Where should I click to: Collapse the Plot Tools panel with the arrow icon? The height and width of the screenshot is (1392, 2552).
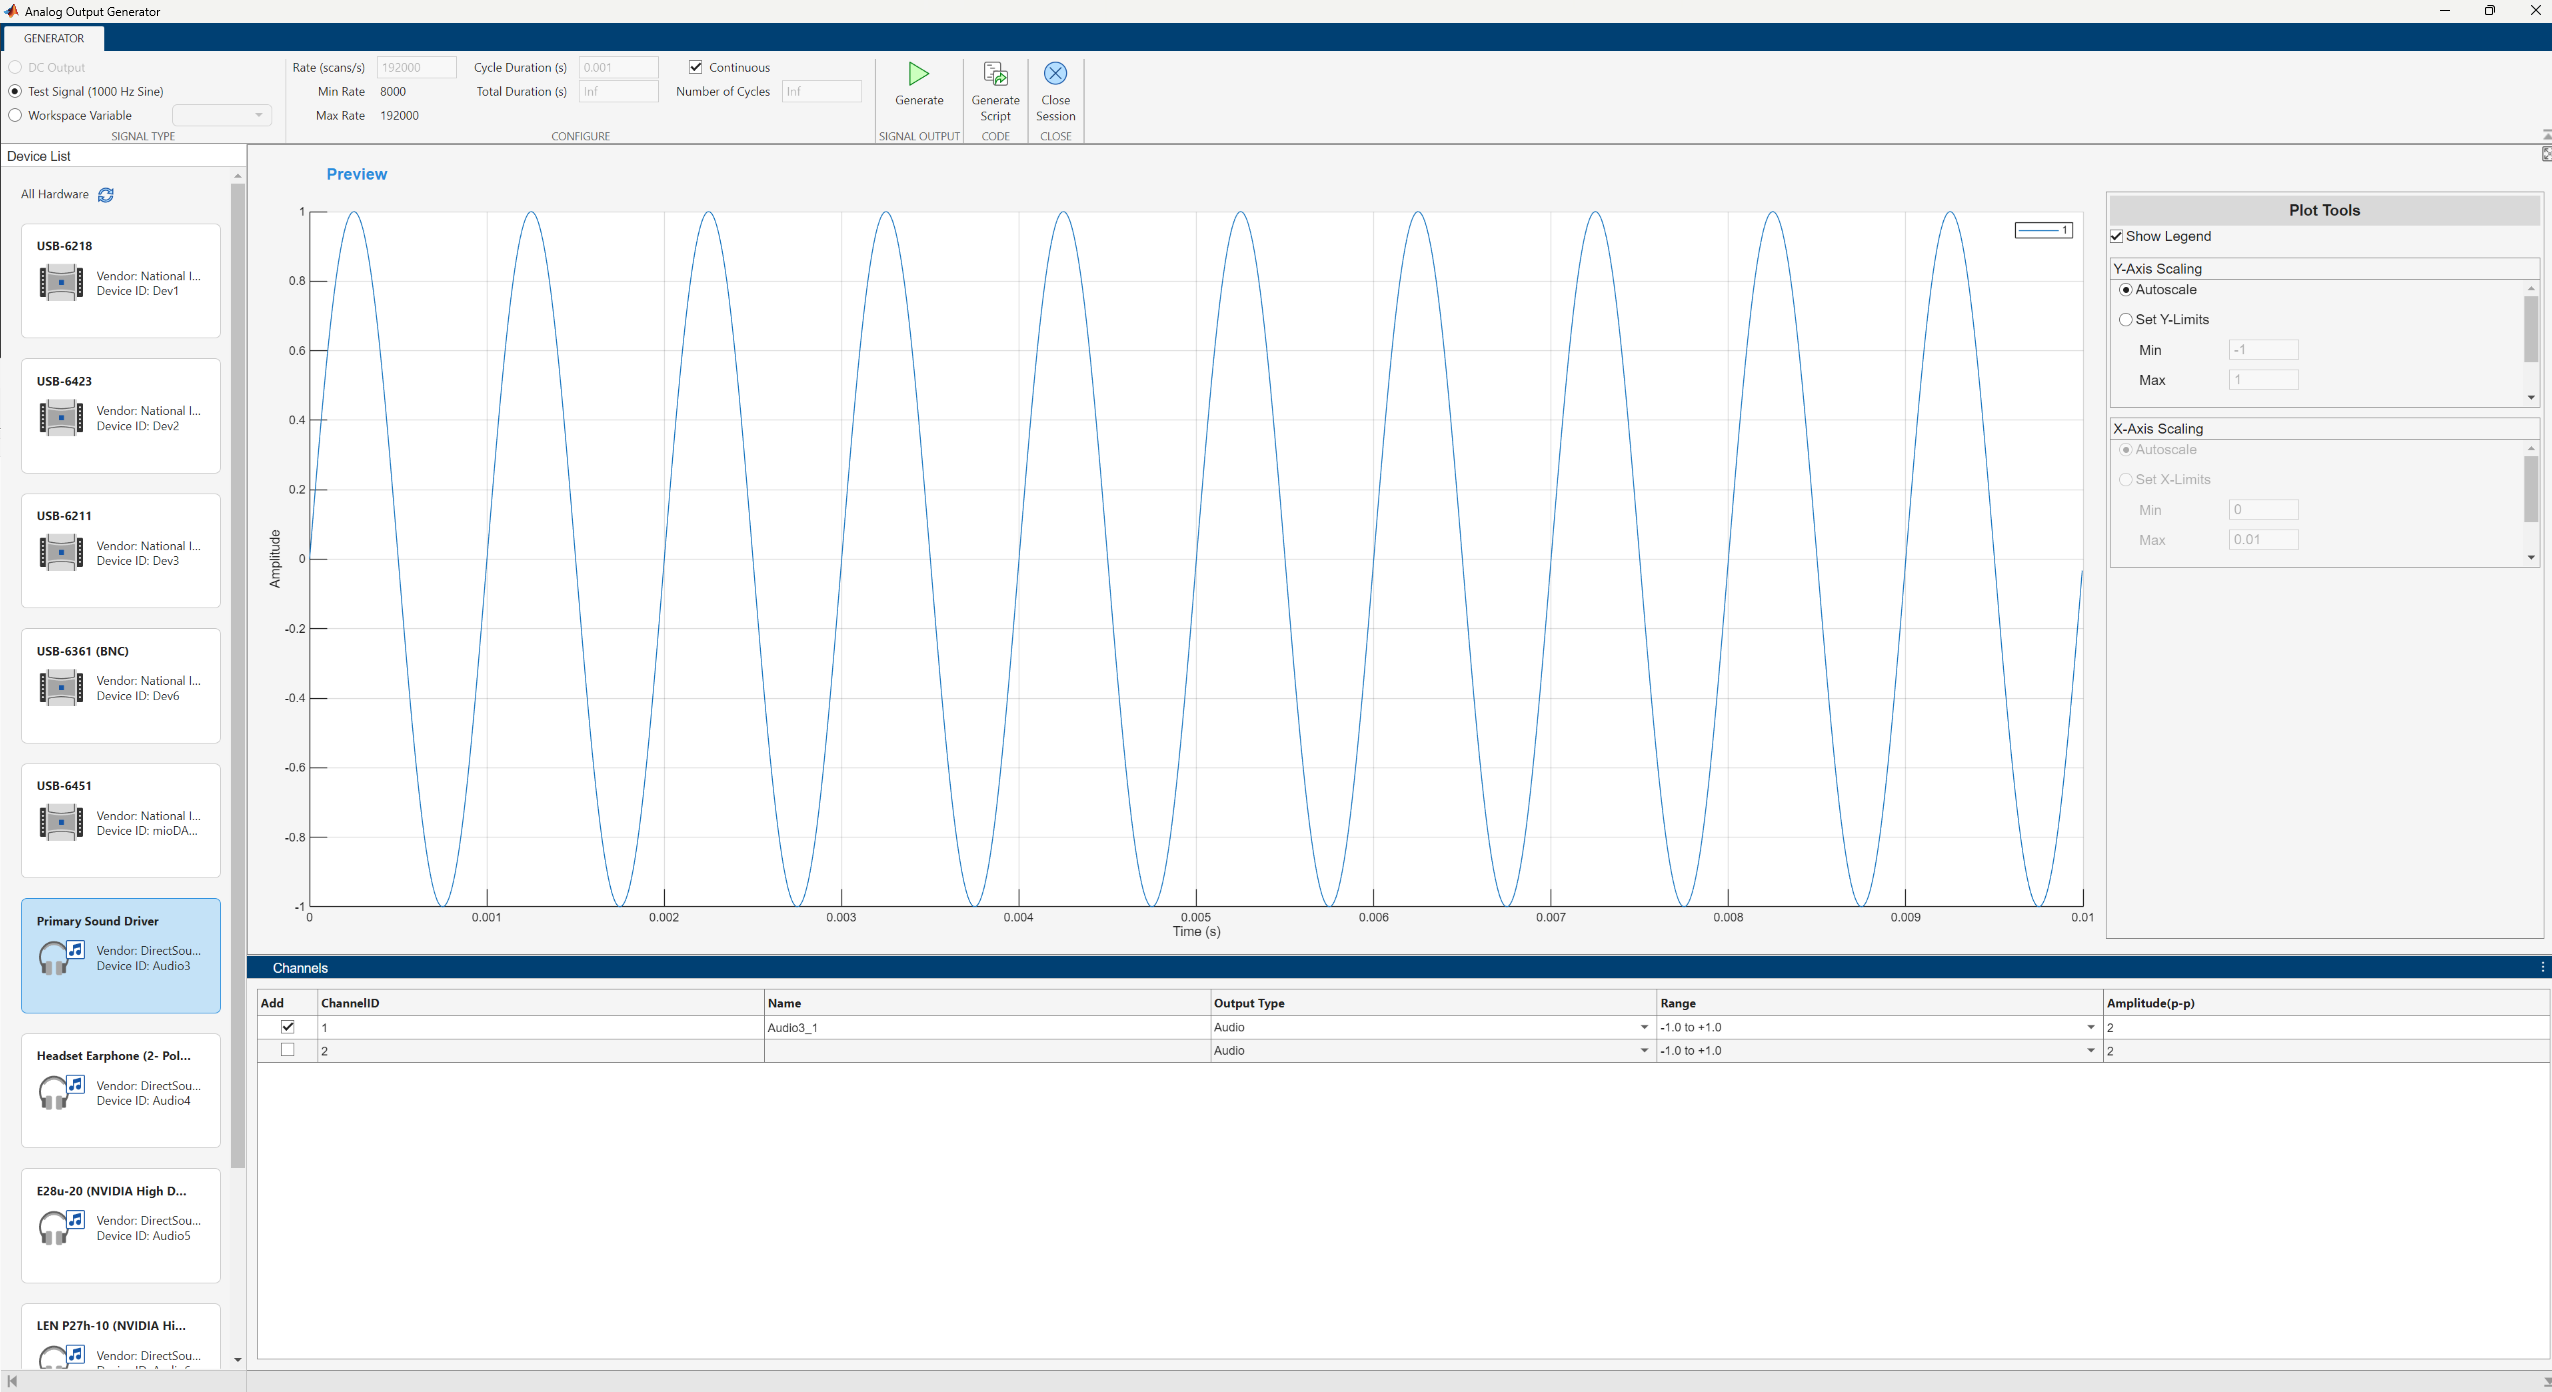[x=2543, y=154]
